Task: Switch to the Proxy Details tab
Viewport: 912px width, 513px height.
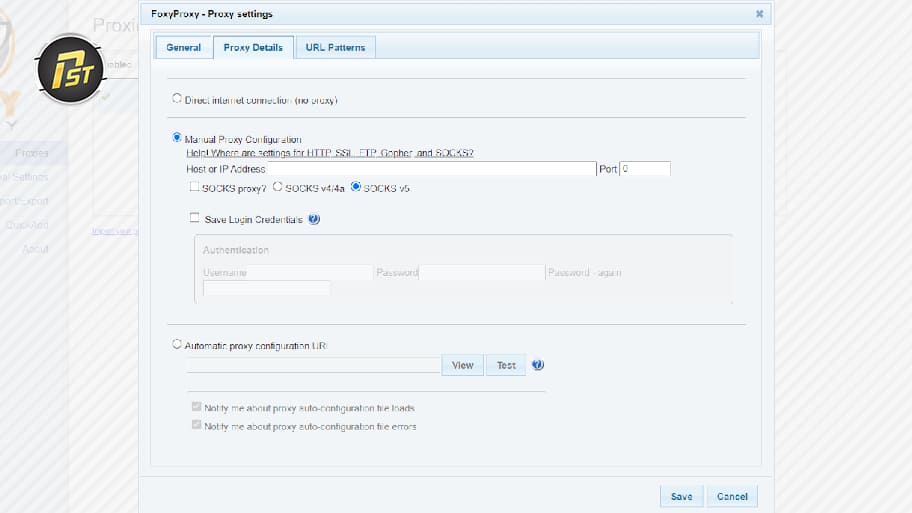Action: tap(253, 47)
